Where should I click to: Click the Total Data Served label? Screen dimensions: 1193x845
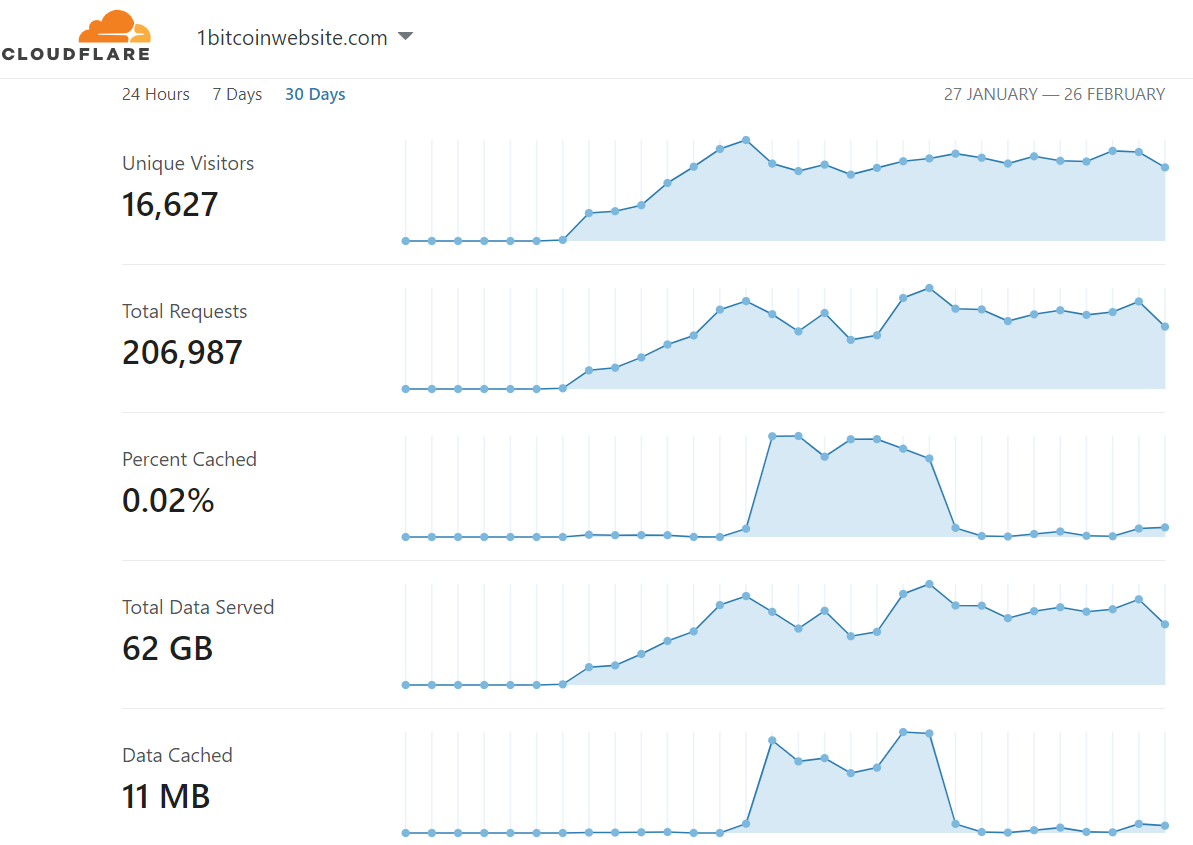pyautogui.click(x=198, y=607)
